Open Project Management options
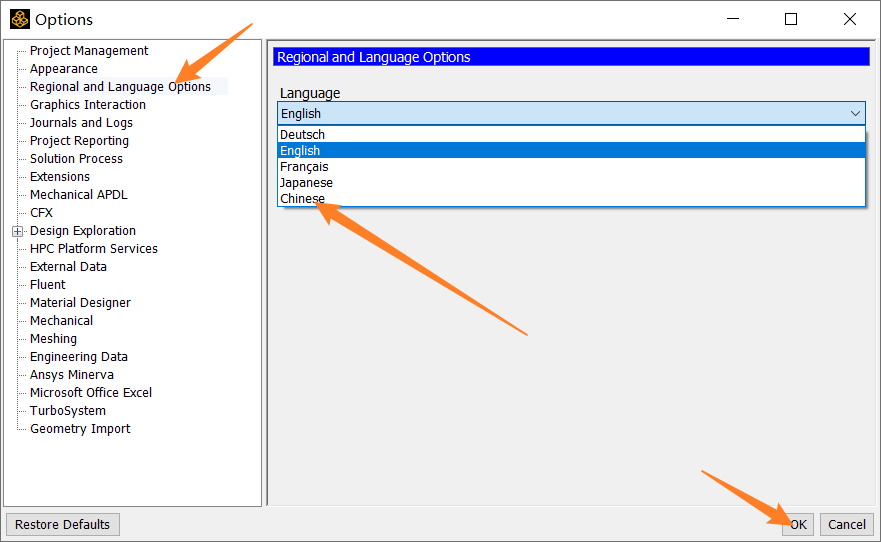Viewport: 881px width, 542px height. (89, 51)
